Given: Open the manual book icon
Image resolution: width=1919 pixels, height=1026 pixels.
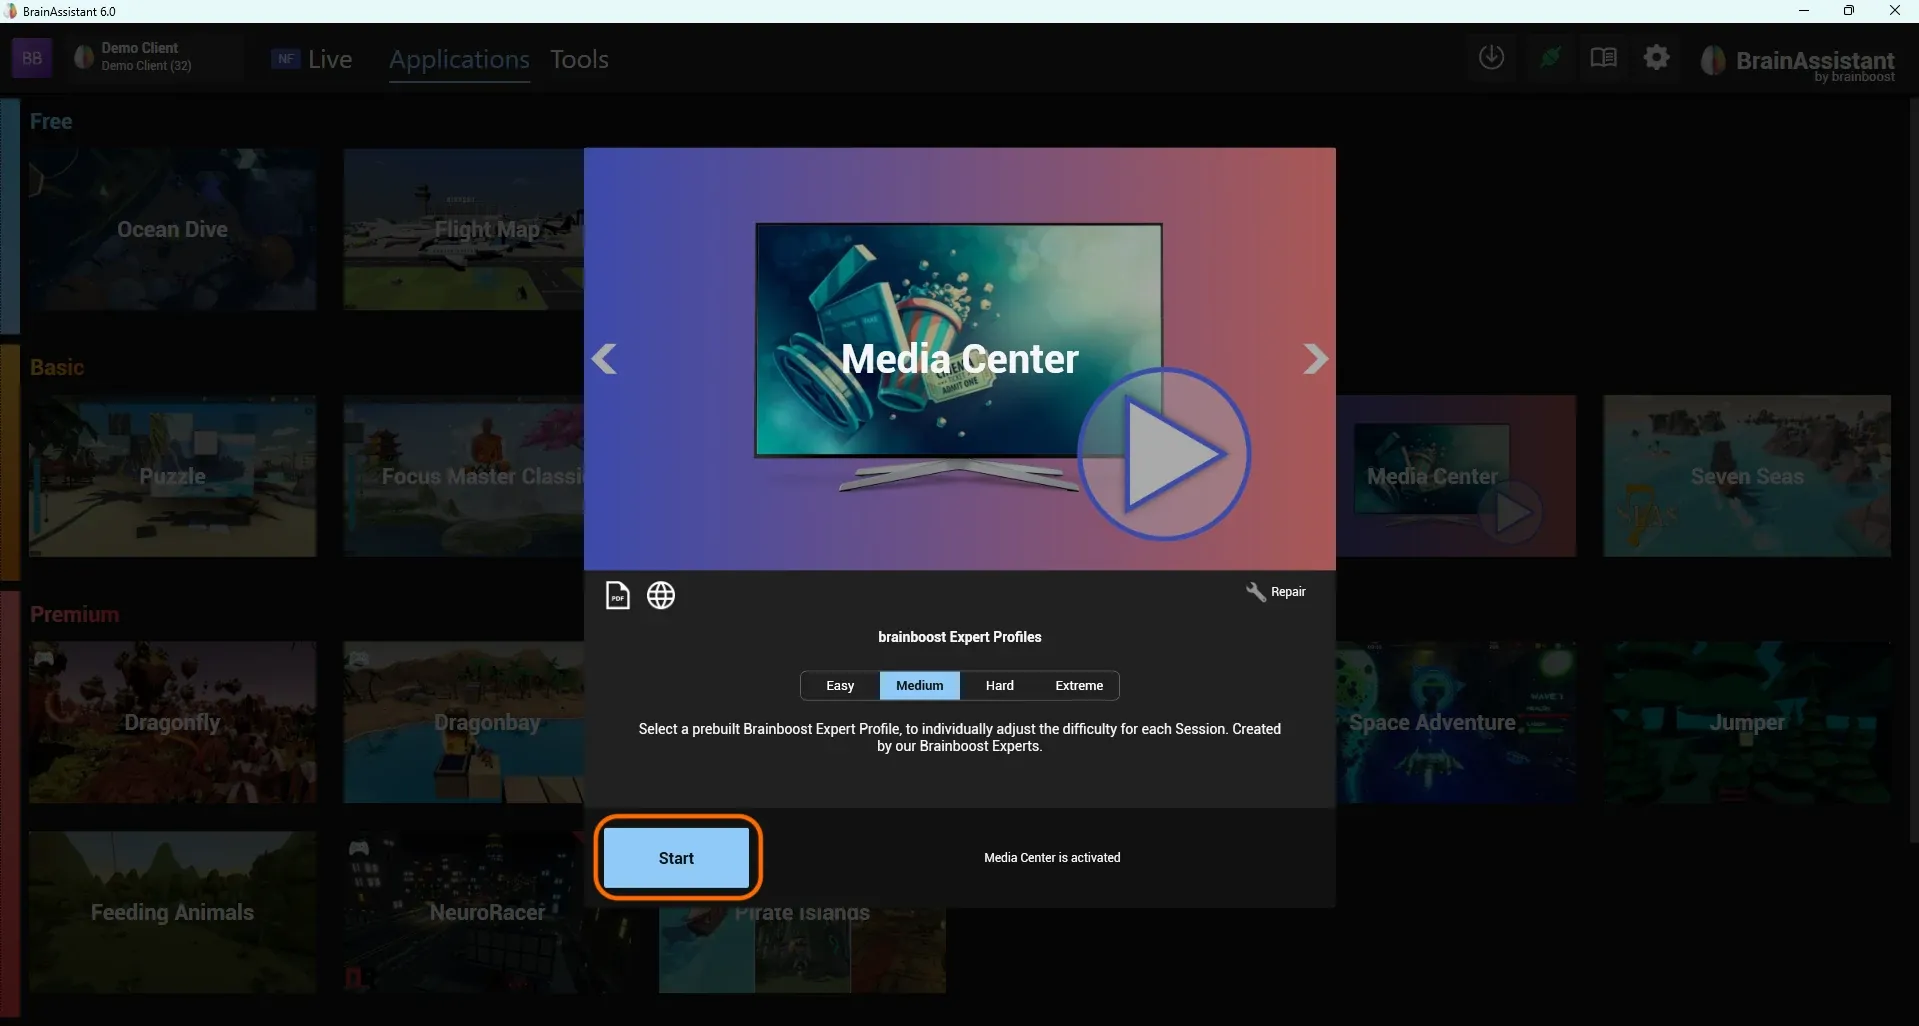Looking at the screenshot, I should coord(1604,58).
